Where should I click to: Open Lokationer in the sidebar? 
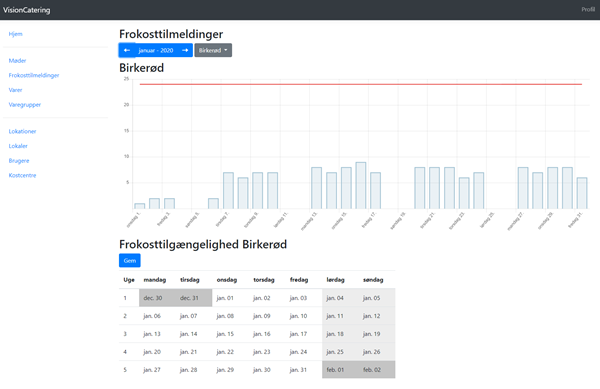[23, 131]
